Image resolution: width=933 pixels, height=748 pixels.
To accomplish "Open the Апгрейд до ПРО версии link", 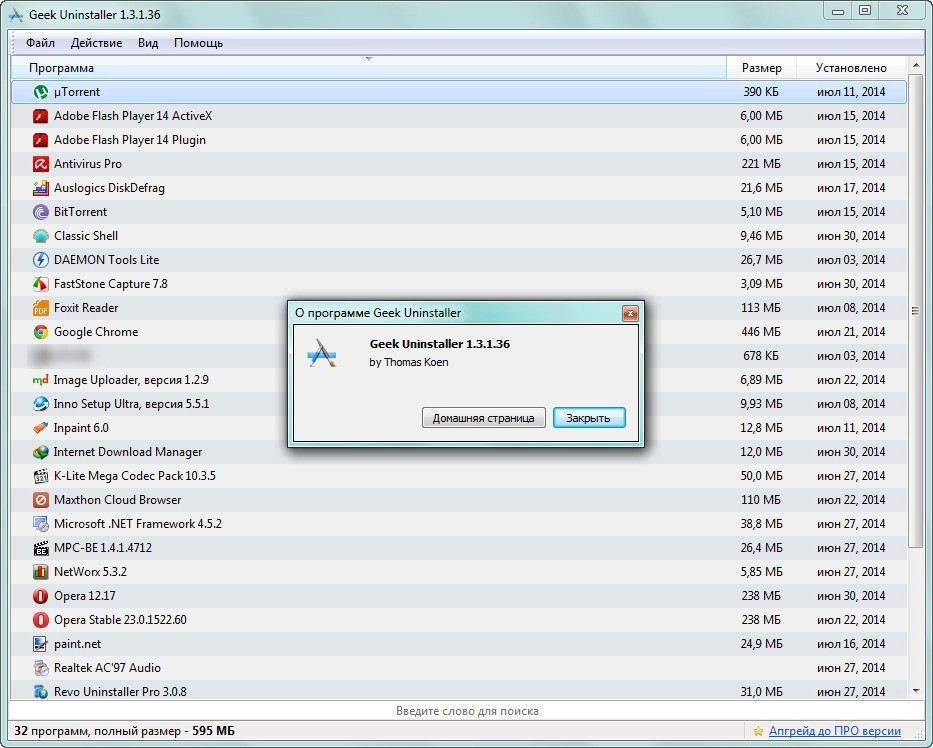I will (x=834, y=731).
